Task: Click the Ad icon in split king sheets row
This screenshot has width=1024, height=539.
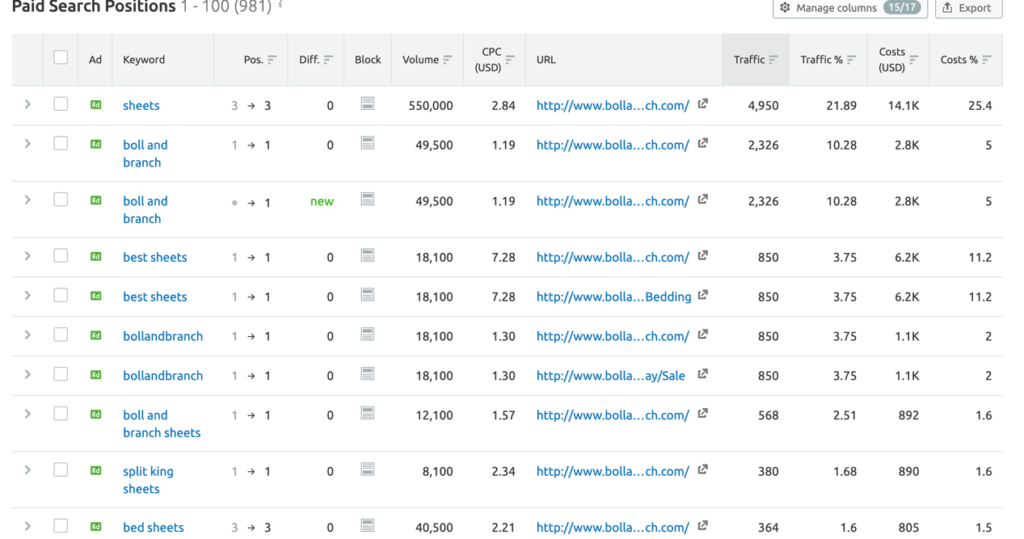Action: pyautogui.click(x=95, y=470)
